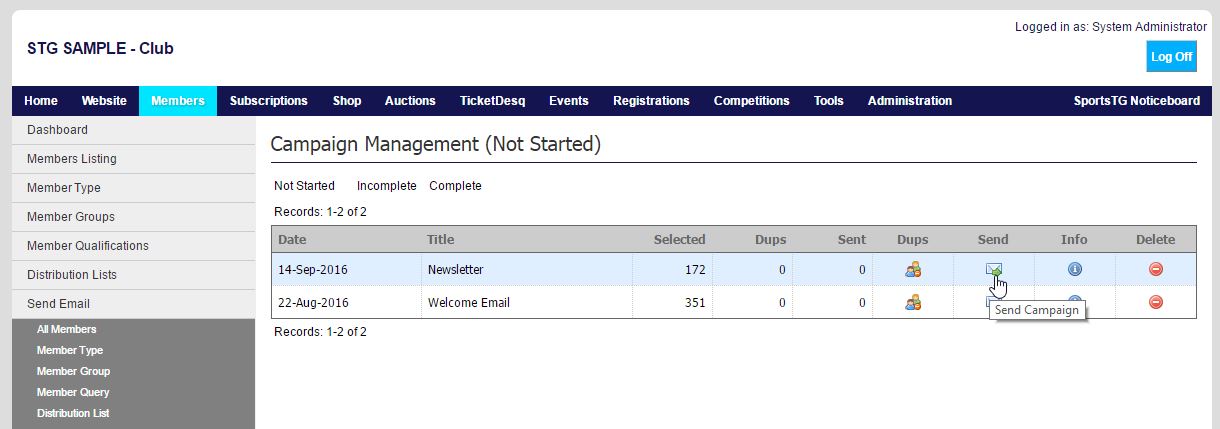Delete the Welcome Email campaign
1220x429 pixels.
tap(1156, 302)
